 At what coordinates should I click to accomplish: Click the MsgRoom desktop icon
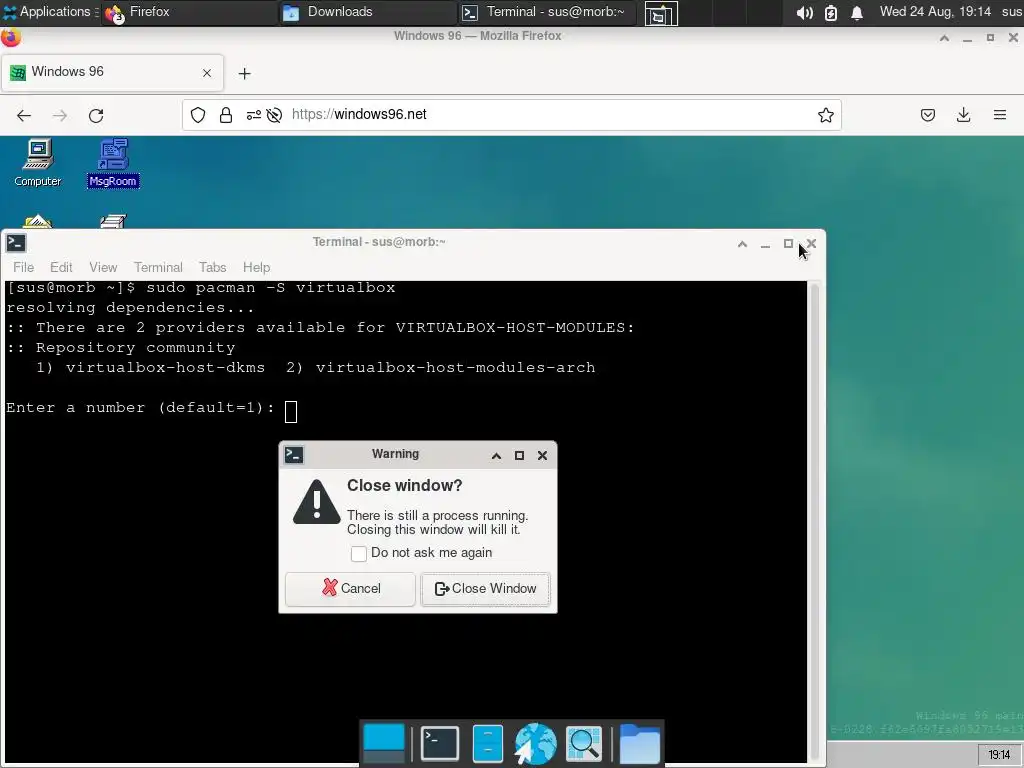[x=113, y=163]
